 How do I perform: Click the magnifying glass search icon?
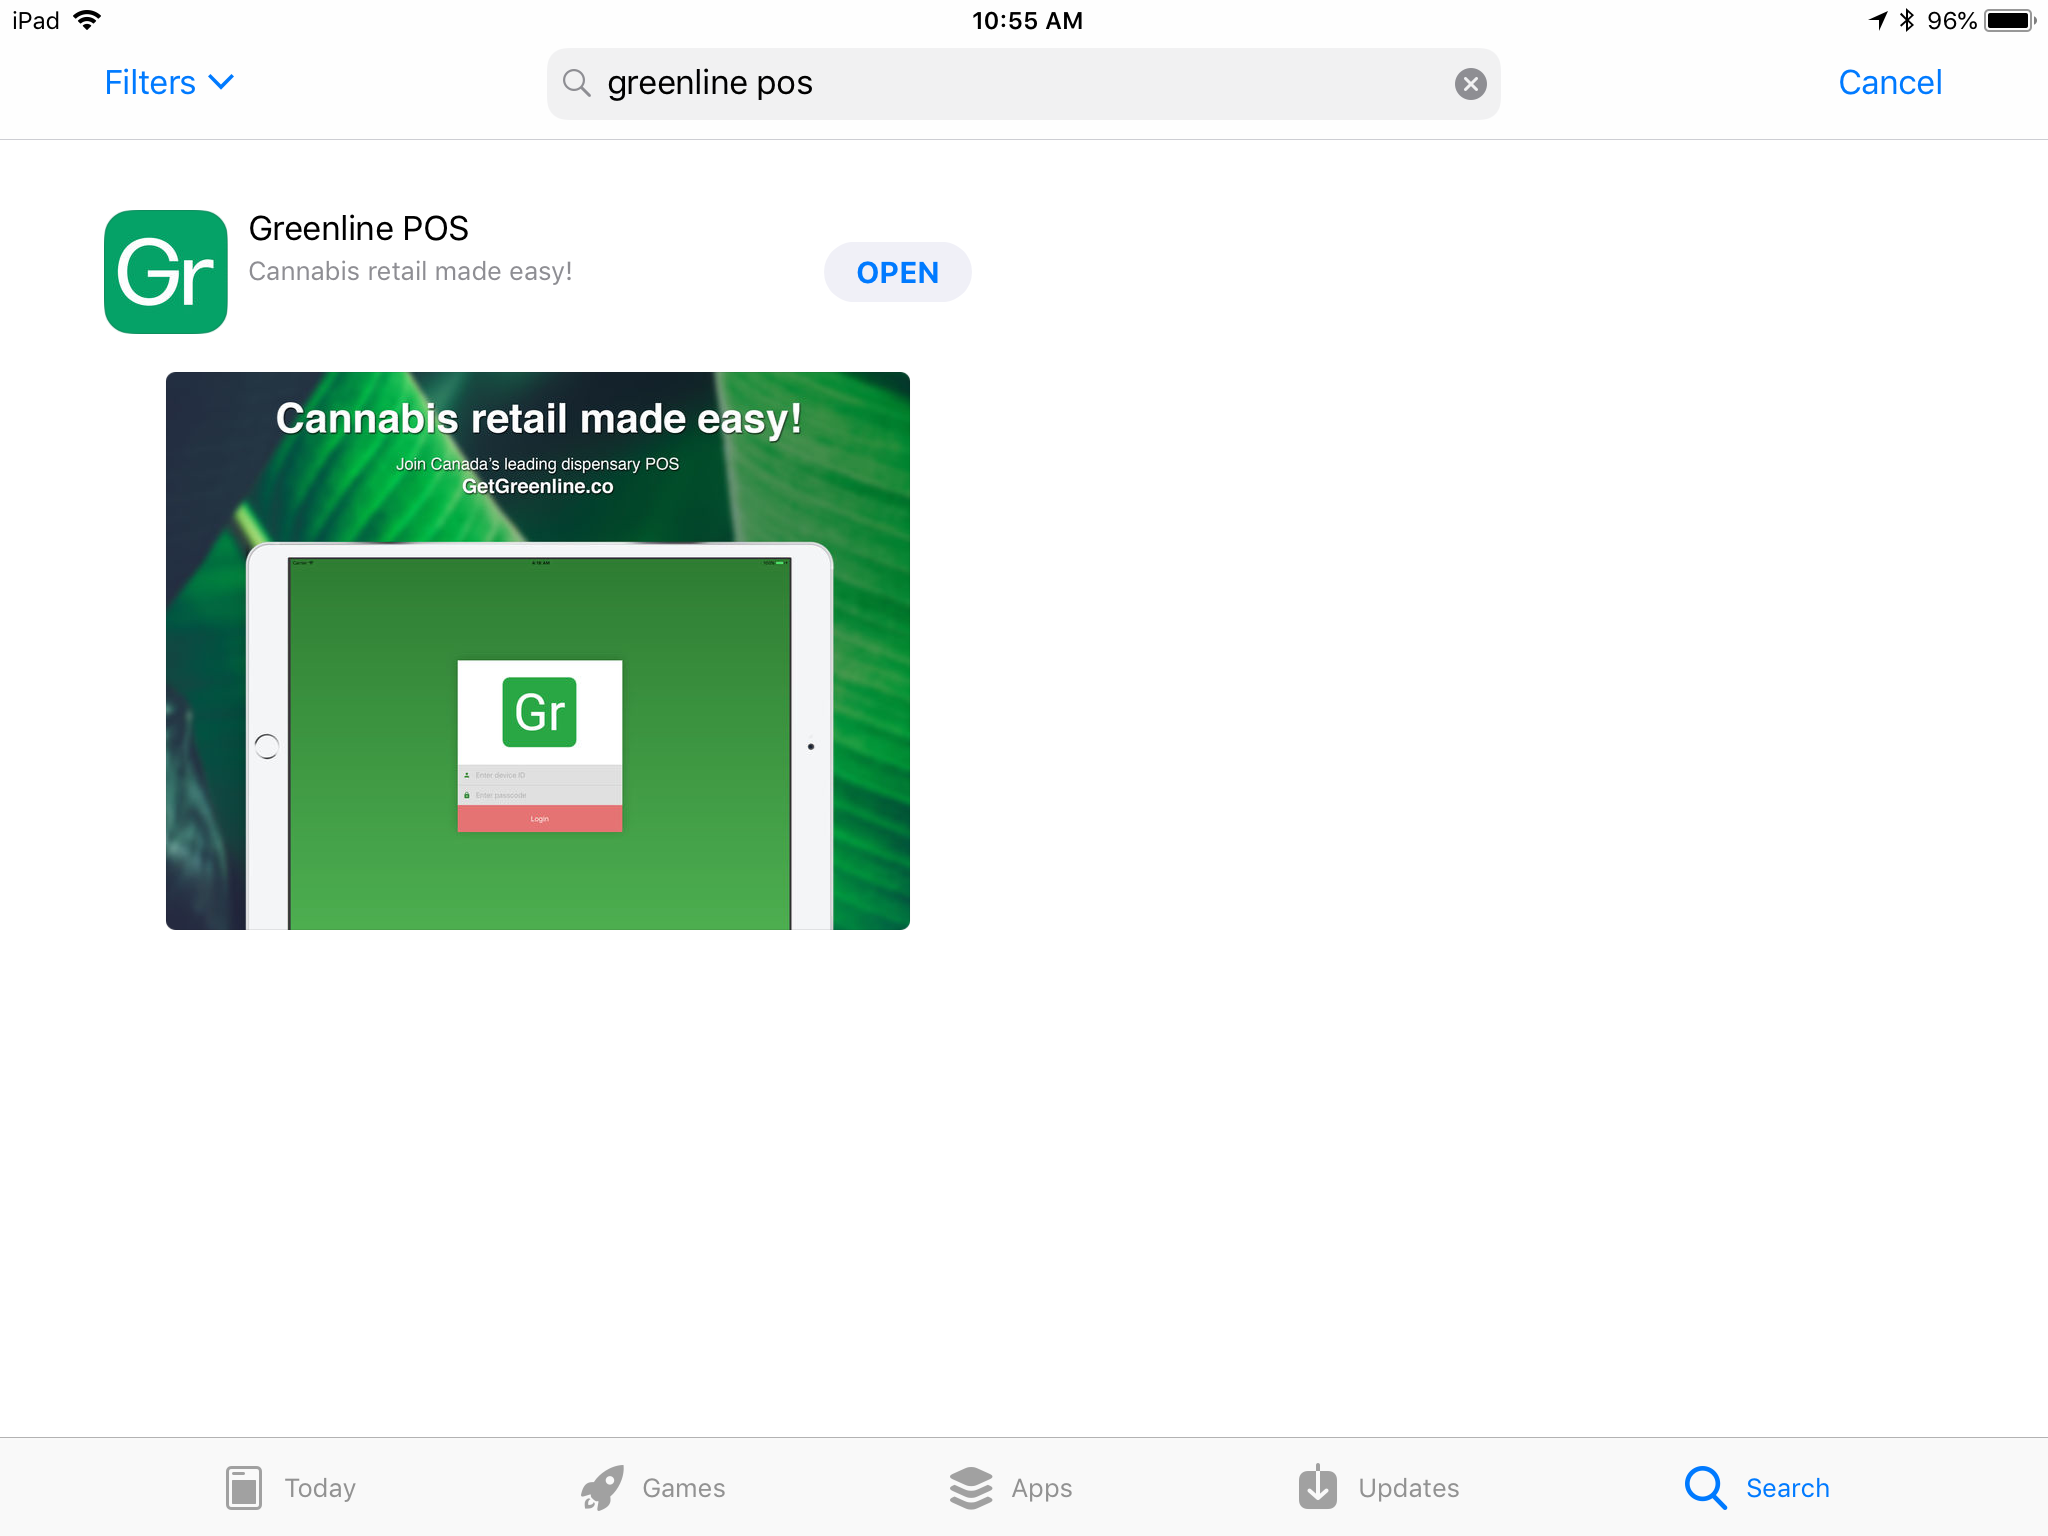coord(576,83)
